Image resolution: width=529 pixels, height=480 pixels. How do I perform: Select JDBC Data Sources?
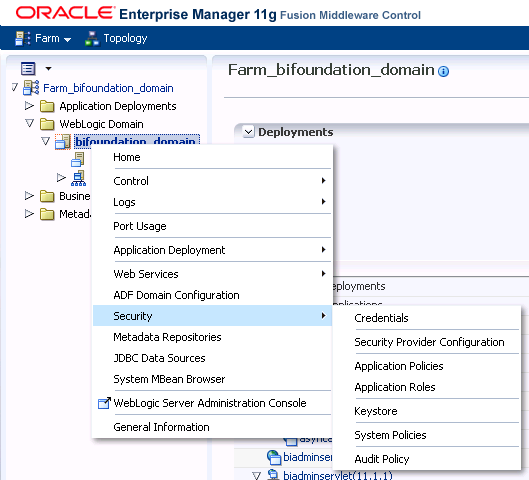(x=213, y=358)
